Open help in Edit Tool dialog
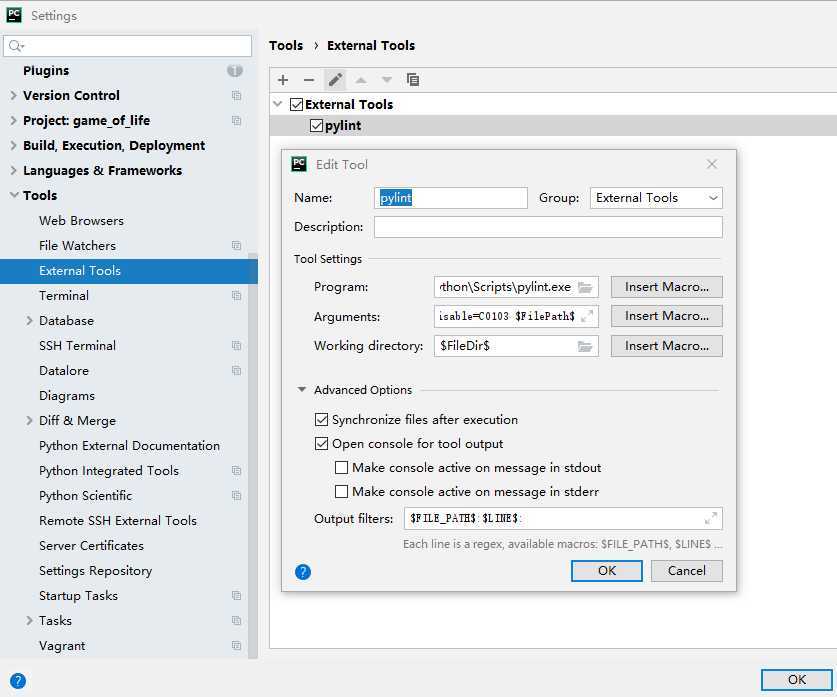Viewport: 837px width, 697px height. 303,572
